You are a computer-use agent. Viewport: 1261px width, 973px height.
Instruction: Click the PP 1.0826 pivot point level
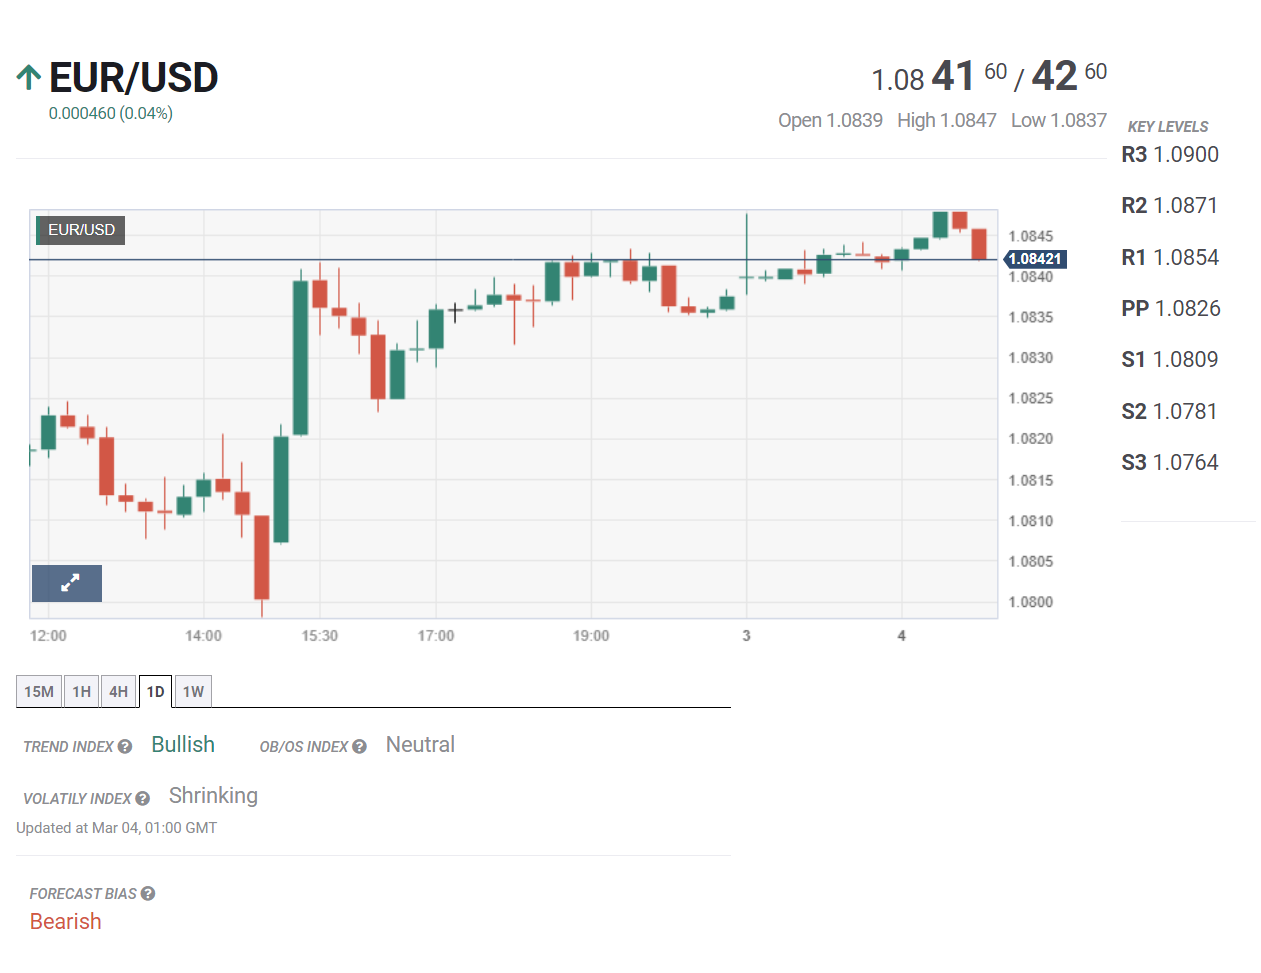(x=1170, y=309)
